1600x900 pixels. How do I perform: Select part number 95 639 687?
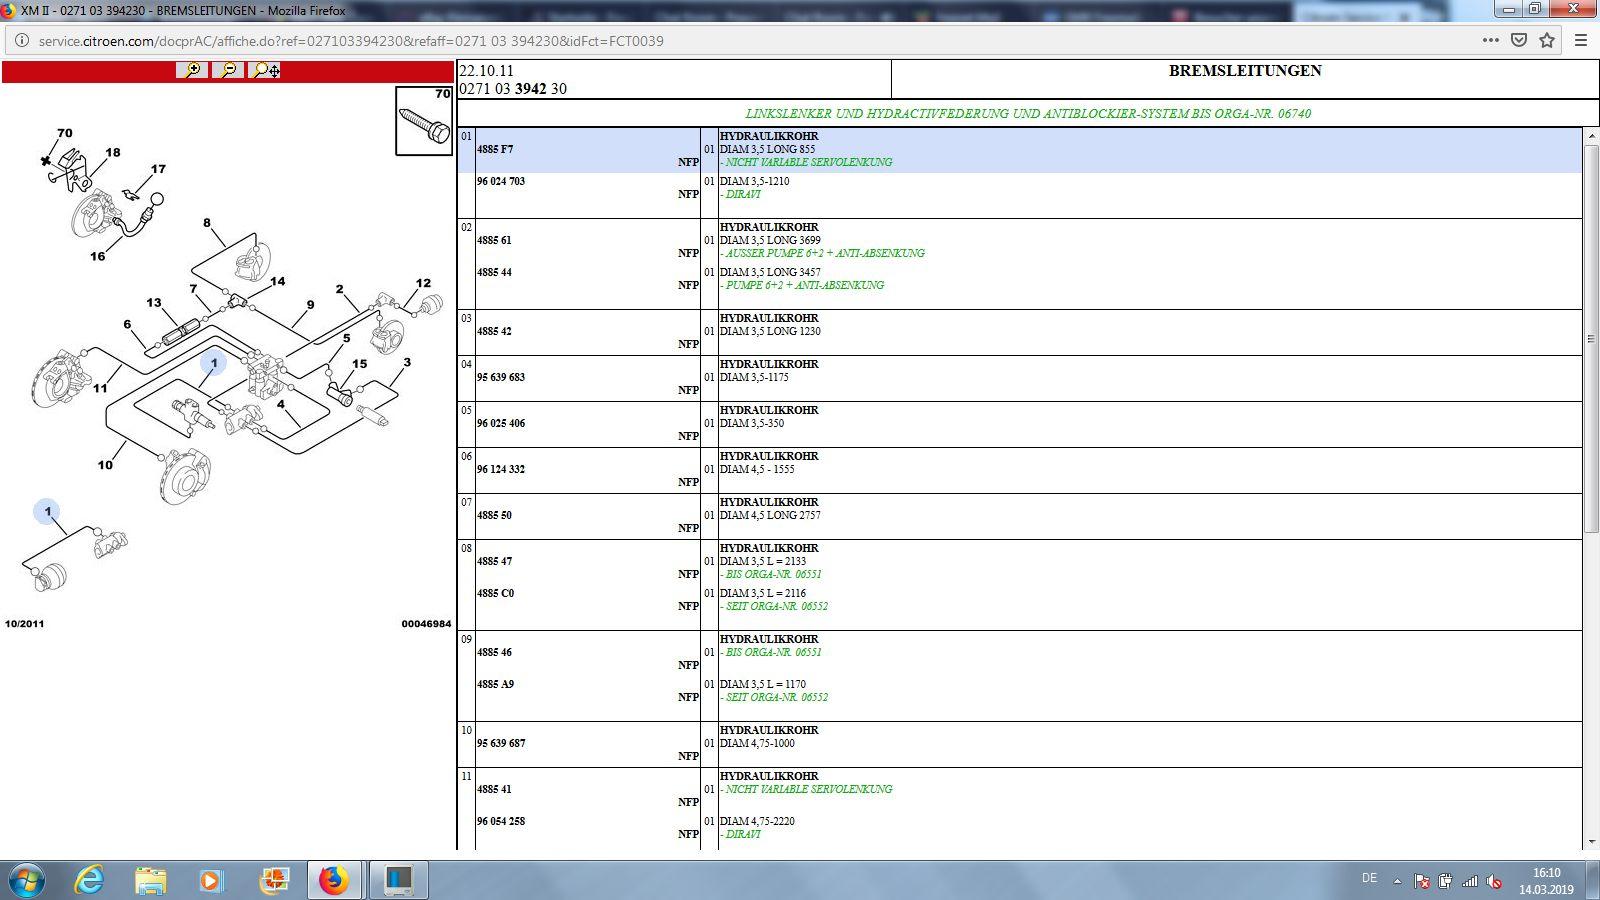click(501, 743)
